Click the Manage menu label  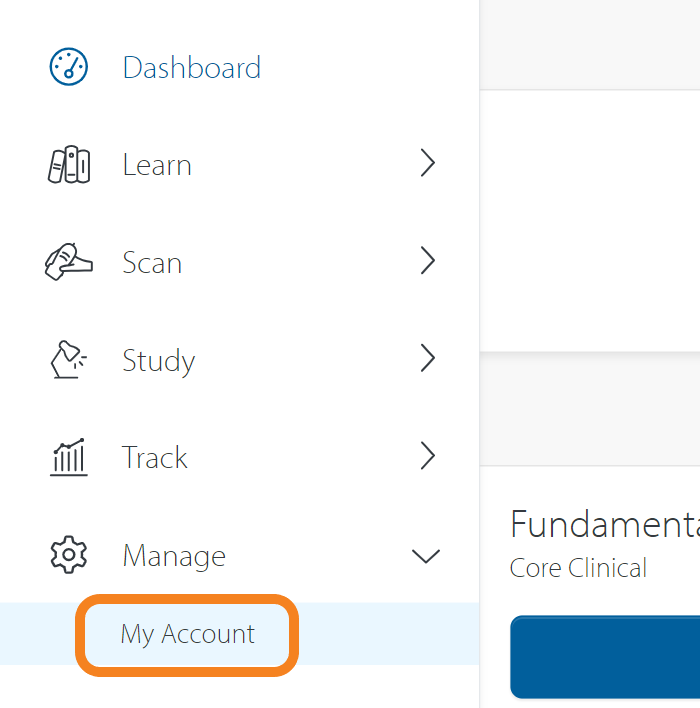click(174, 555)
